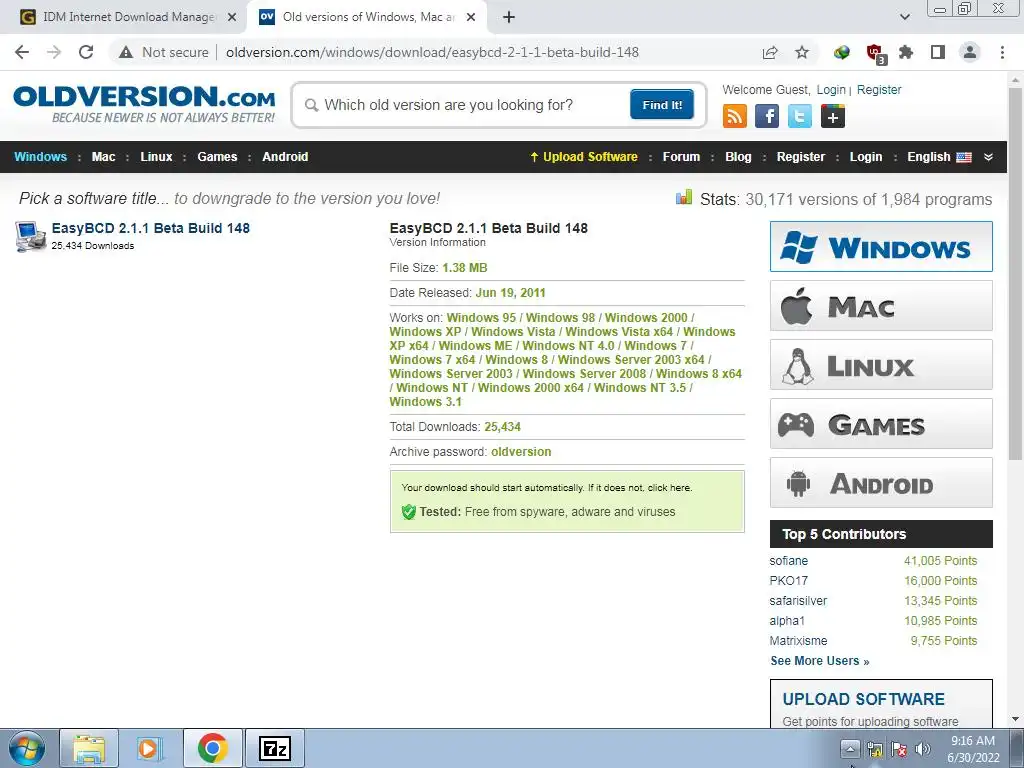Open File Explorer from the taskbar

89,748
